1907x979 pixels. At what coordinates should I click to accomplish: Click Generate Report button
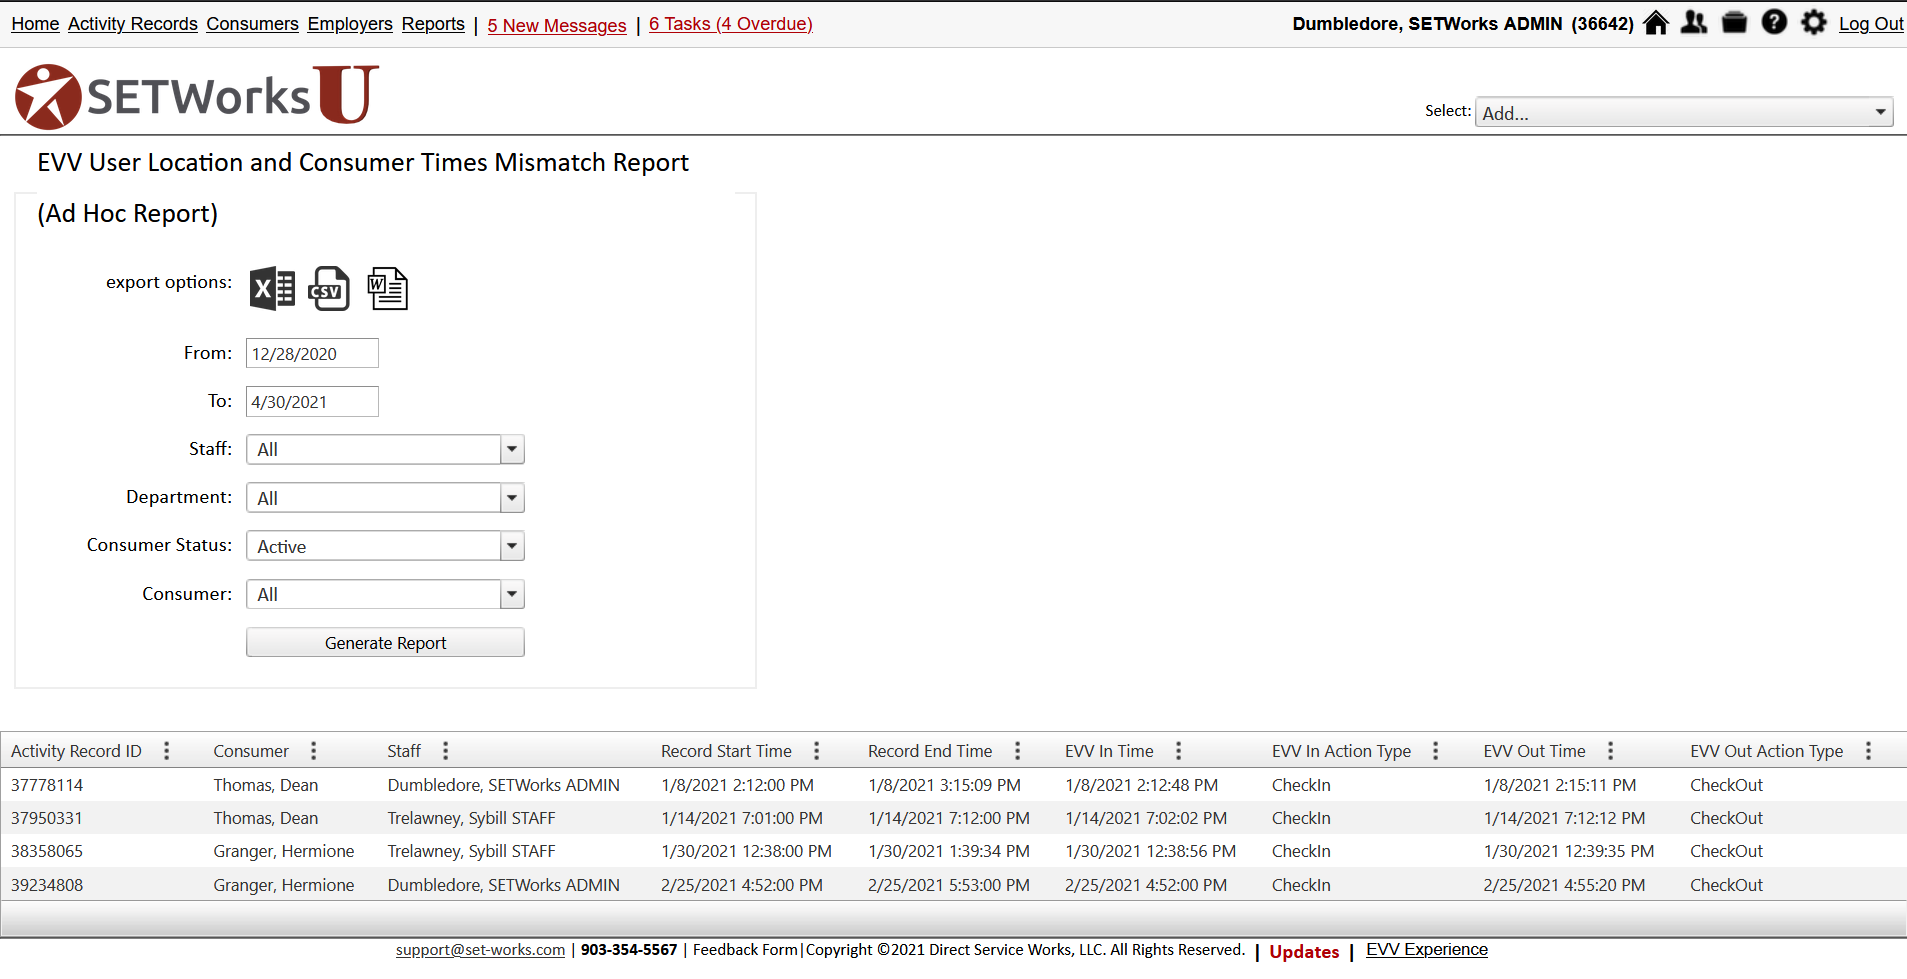tap(385, 643)
